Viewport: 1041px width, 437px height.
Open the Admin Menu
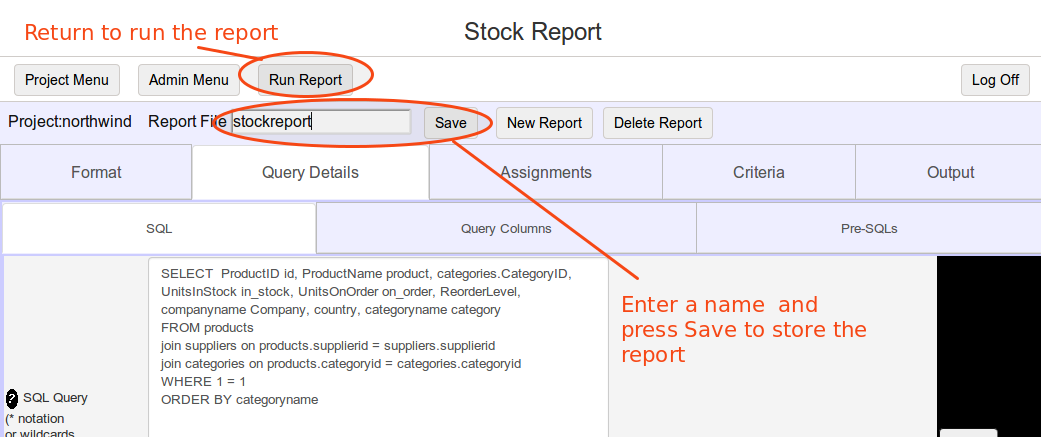pyautogui.click(x=189, y=80)
